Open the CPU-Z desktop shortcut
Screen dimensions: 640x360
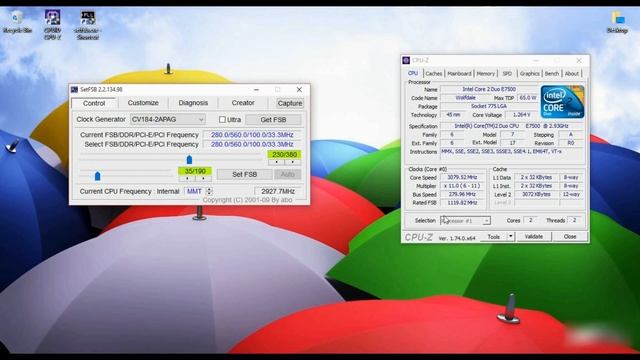[52, 24]
